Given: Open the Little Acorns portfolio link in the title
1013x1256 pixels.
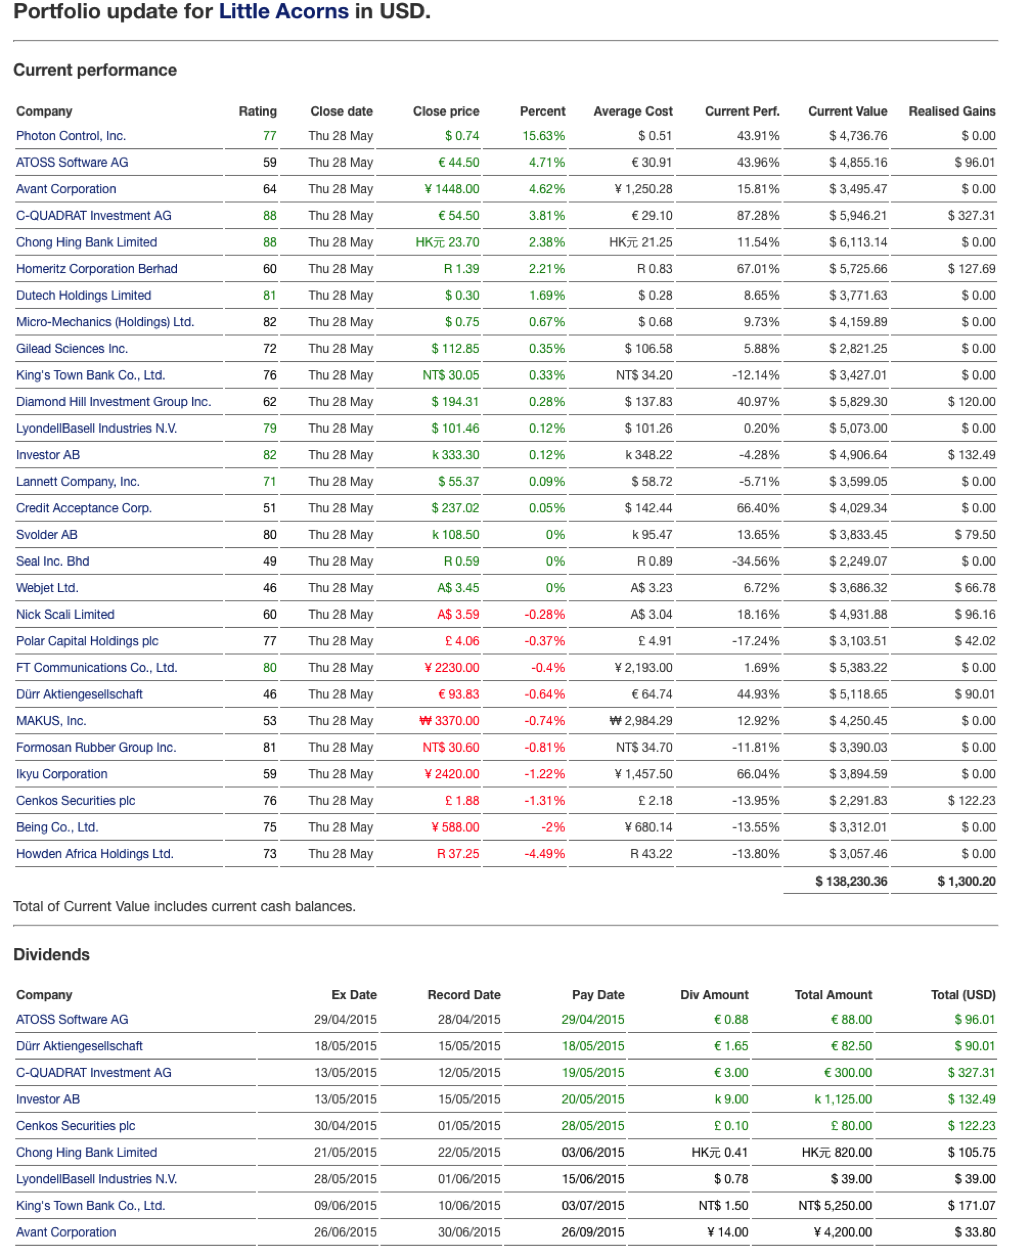Looking at the screenshot, I should click(x=284, y=13).
